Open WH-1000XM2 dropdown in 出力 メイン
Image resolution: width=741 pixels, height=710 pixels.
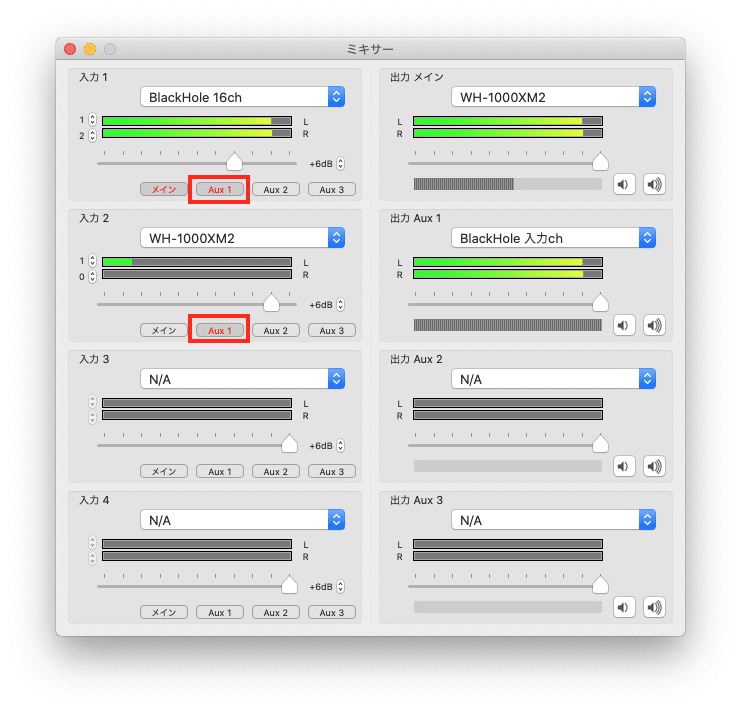point(553,97)
